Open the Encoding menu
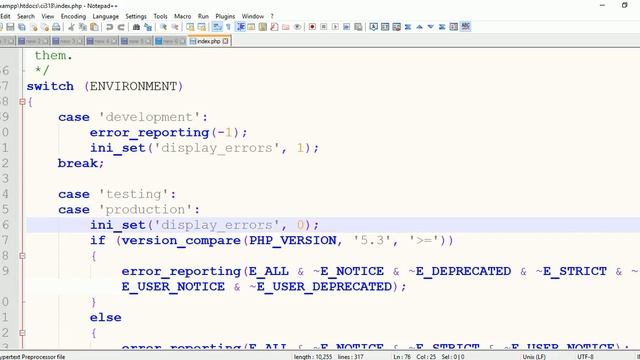The image size is (640, 360). (x=73, y=16)
